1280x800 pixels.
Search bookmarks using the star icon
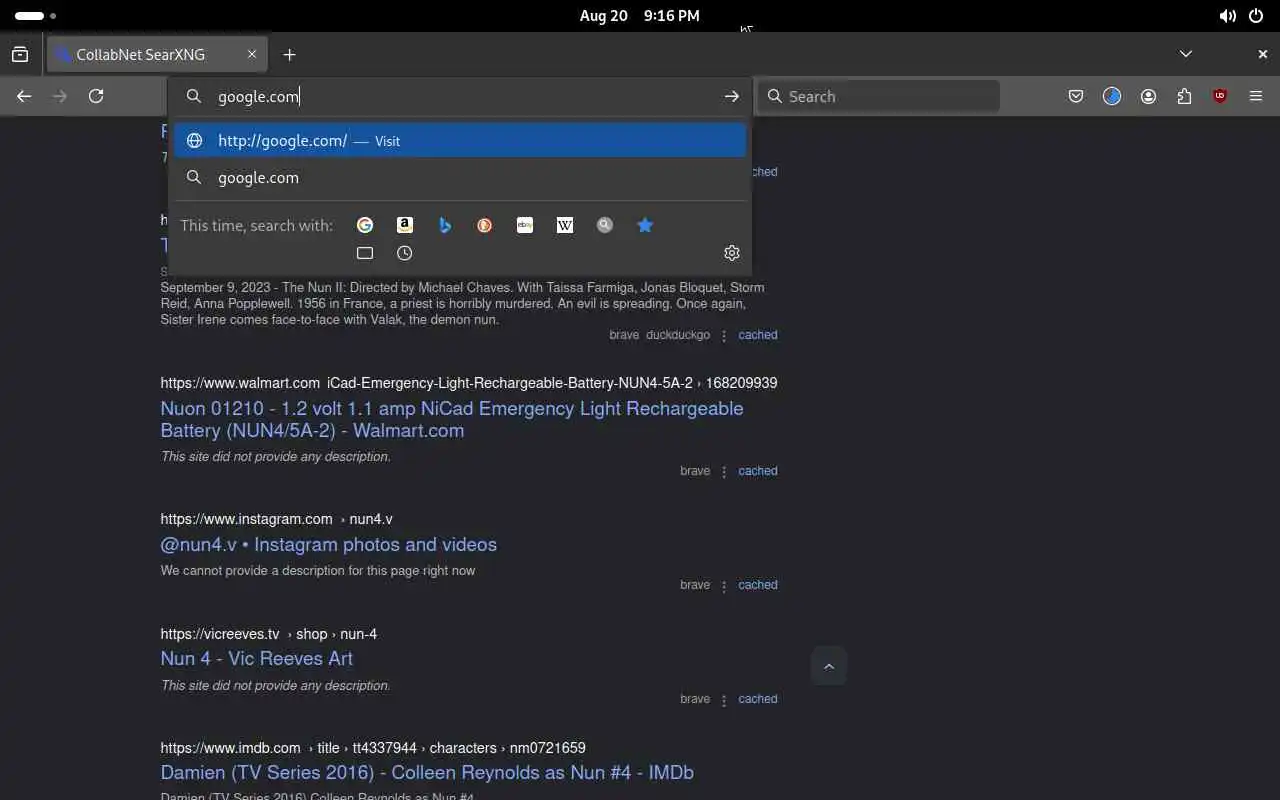click(645, 225)
